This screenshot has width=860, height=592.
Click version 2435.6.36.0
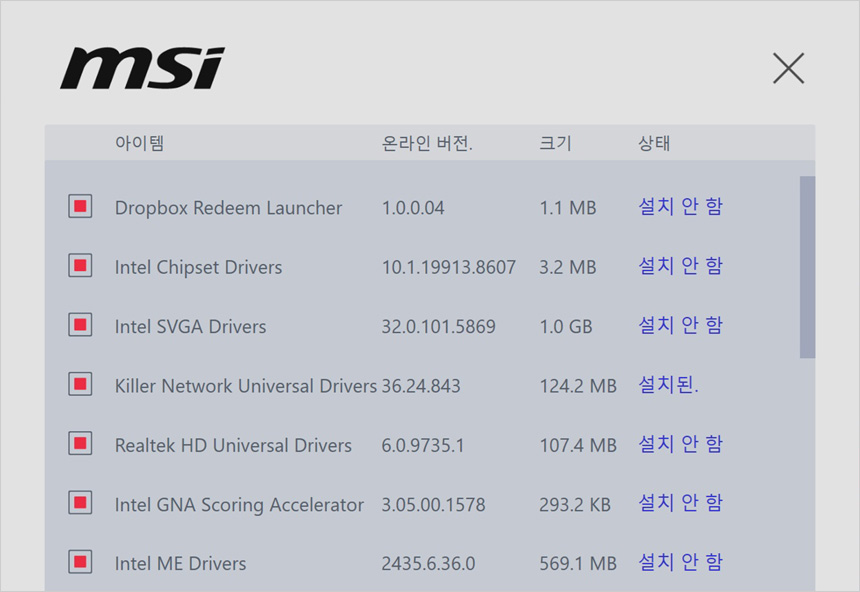tap(428, 563)
